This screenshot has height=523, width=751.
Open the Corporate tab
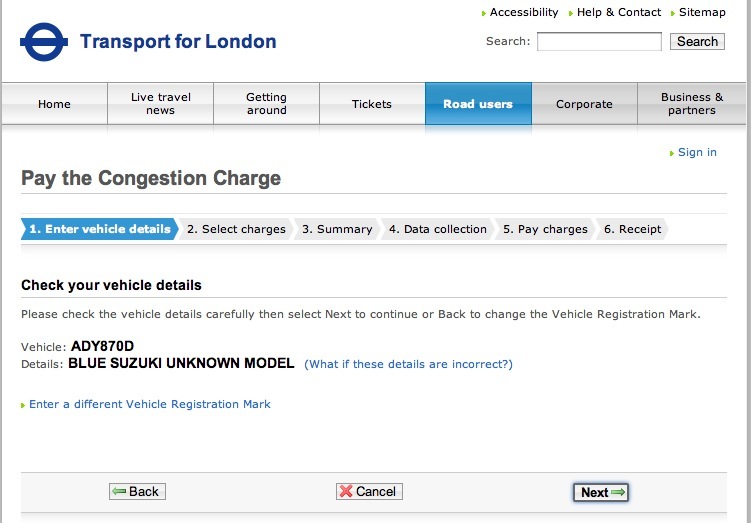[x=584, y=104]
